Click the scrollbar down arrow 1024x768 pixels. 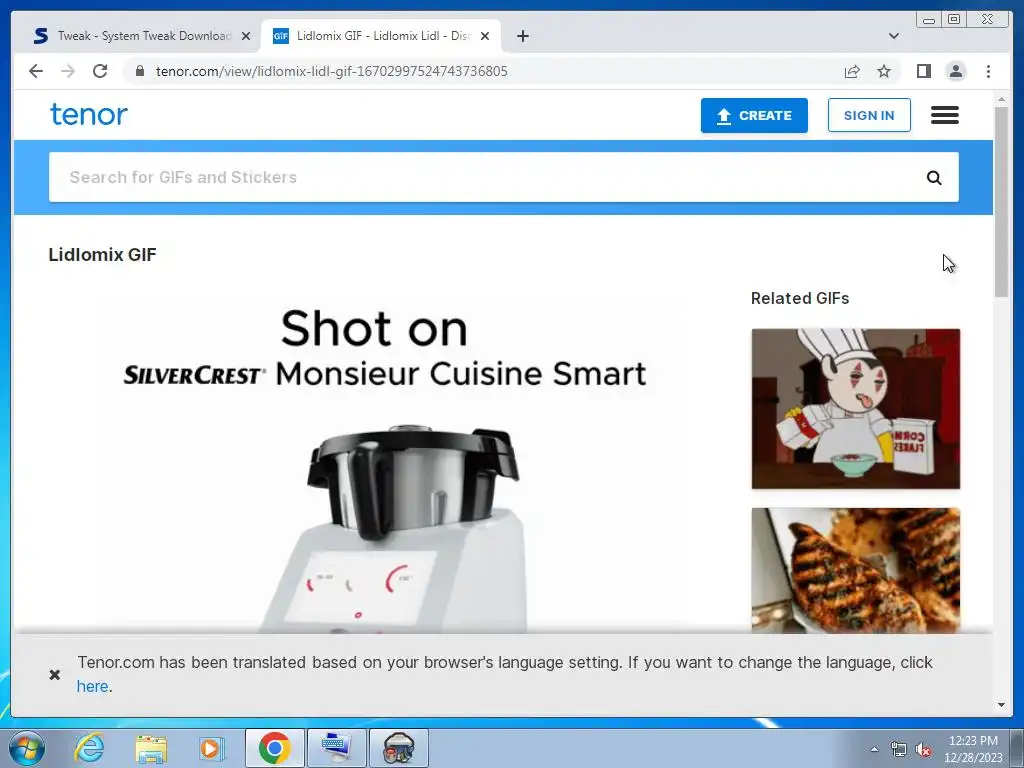click(x=1001, y=705)
